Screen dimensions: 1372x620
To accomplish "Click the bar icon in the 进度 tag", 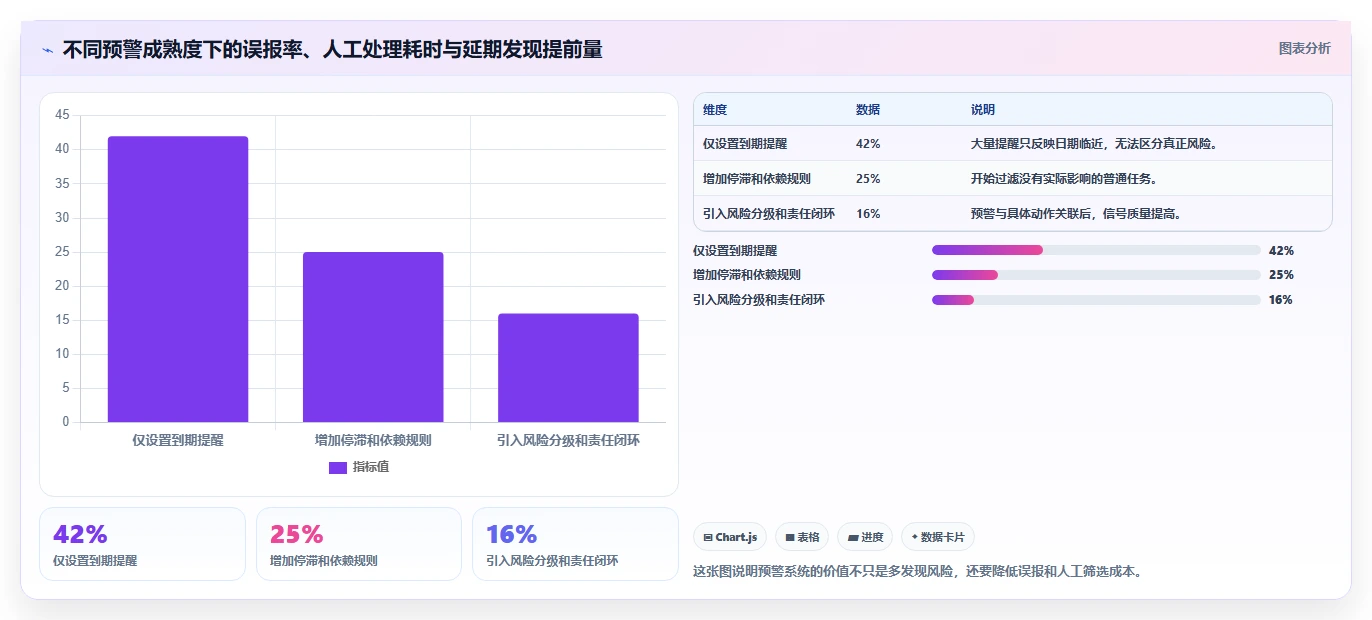I will 853,537.
